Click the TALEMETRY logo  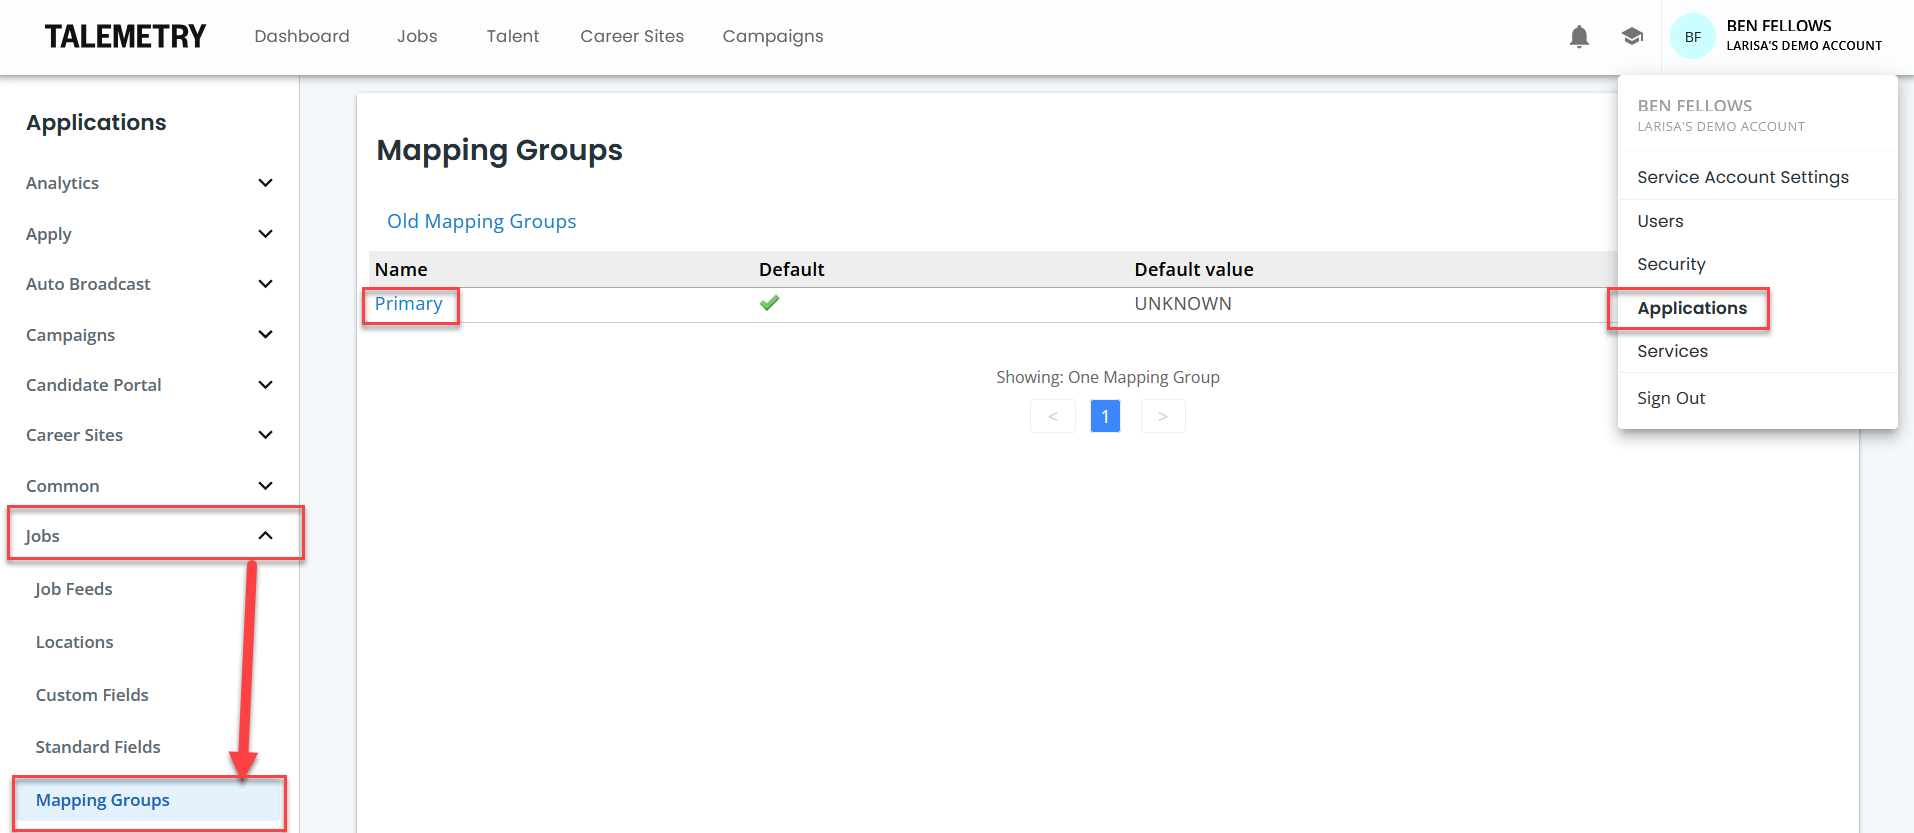[x=125, y=37]
